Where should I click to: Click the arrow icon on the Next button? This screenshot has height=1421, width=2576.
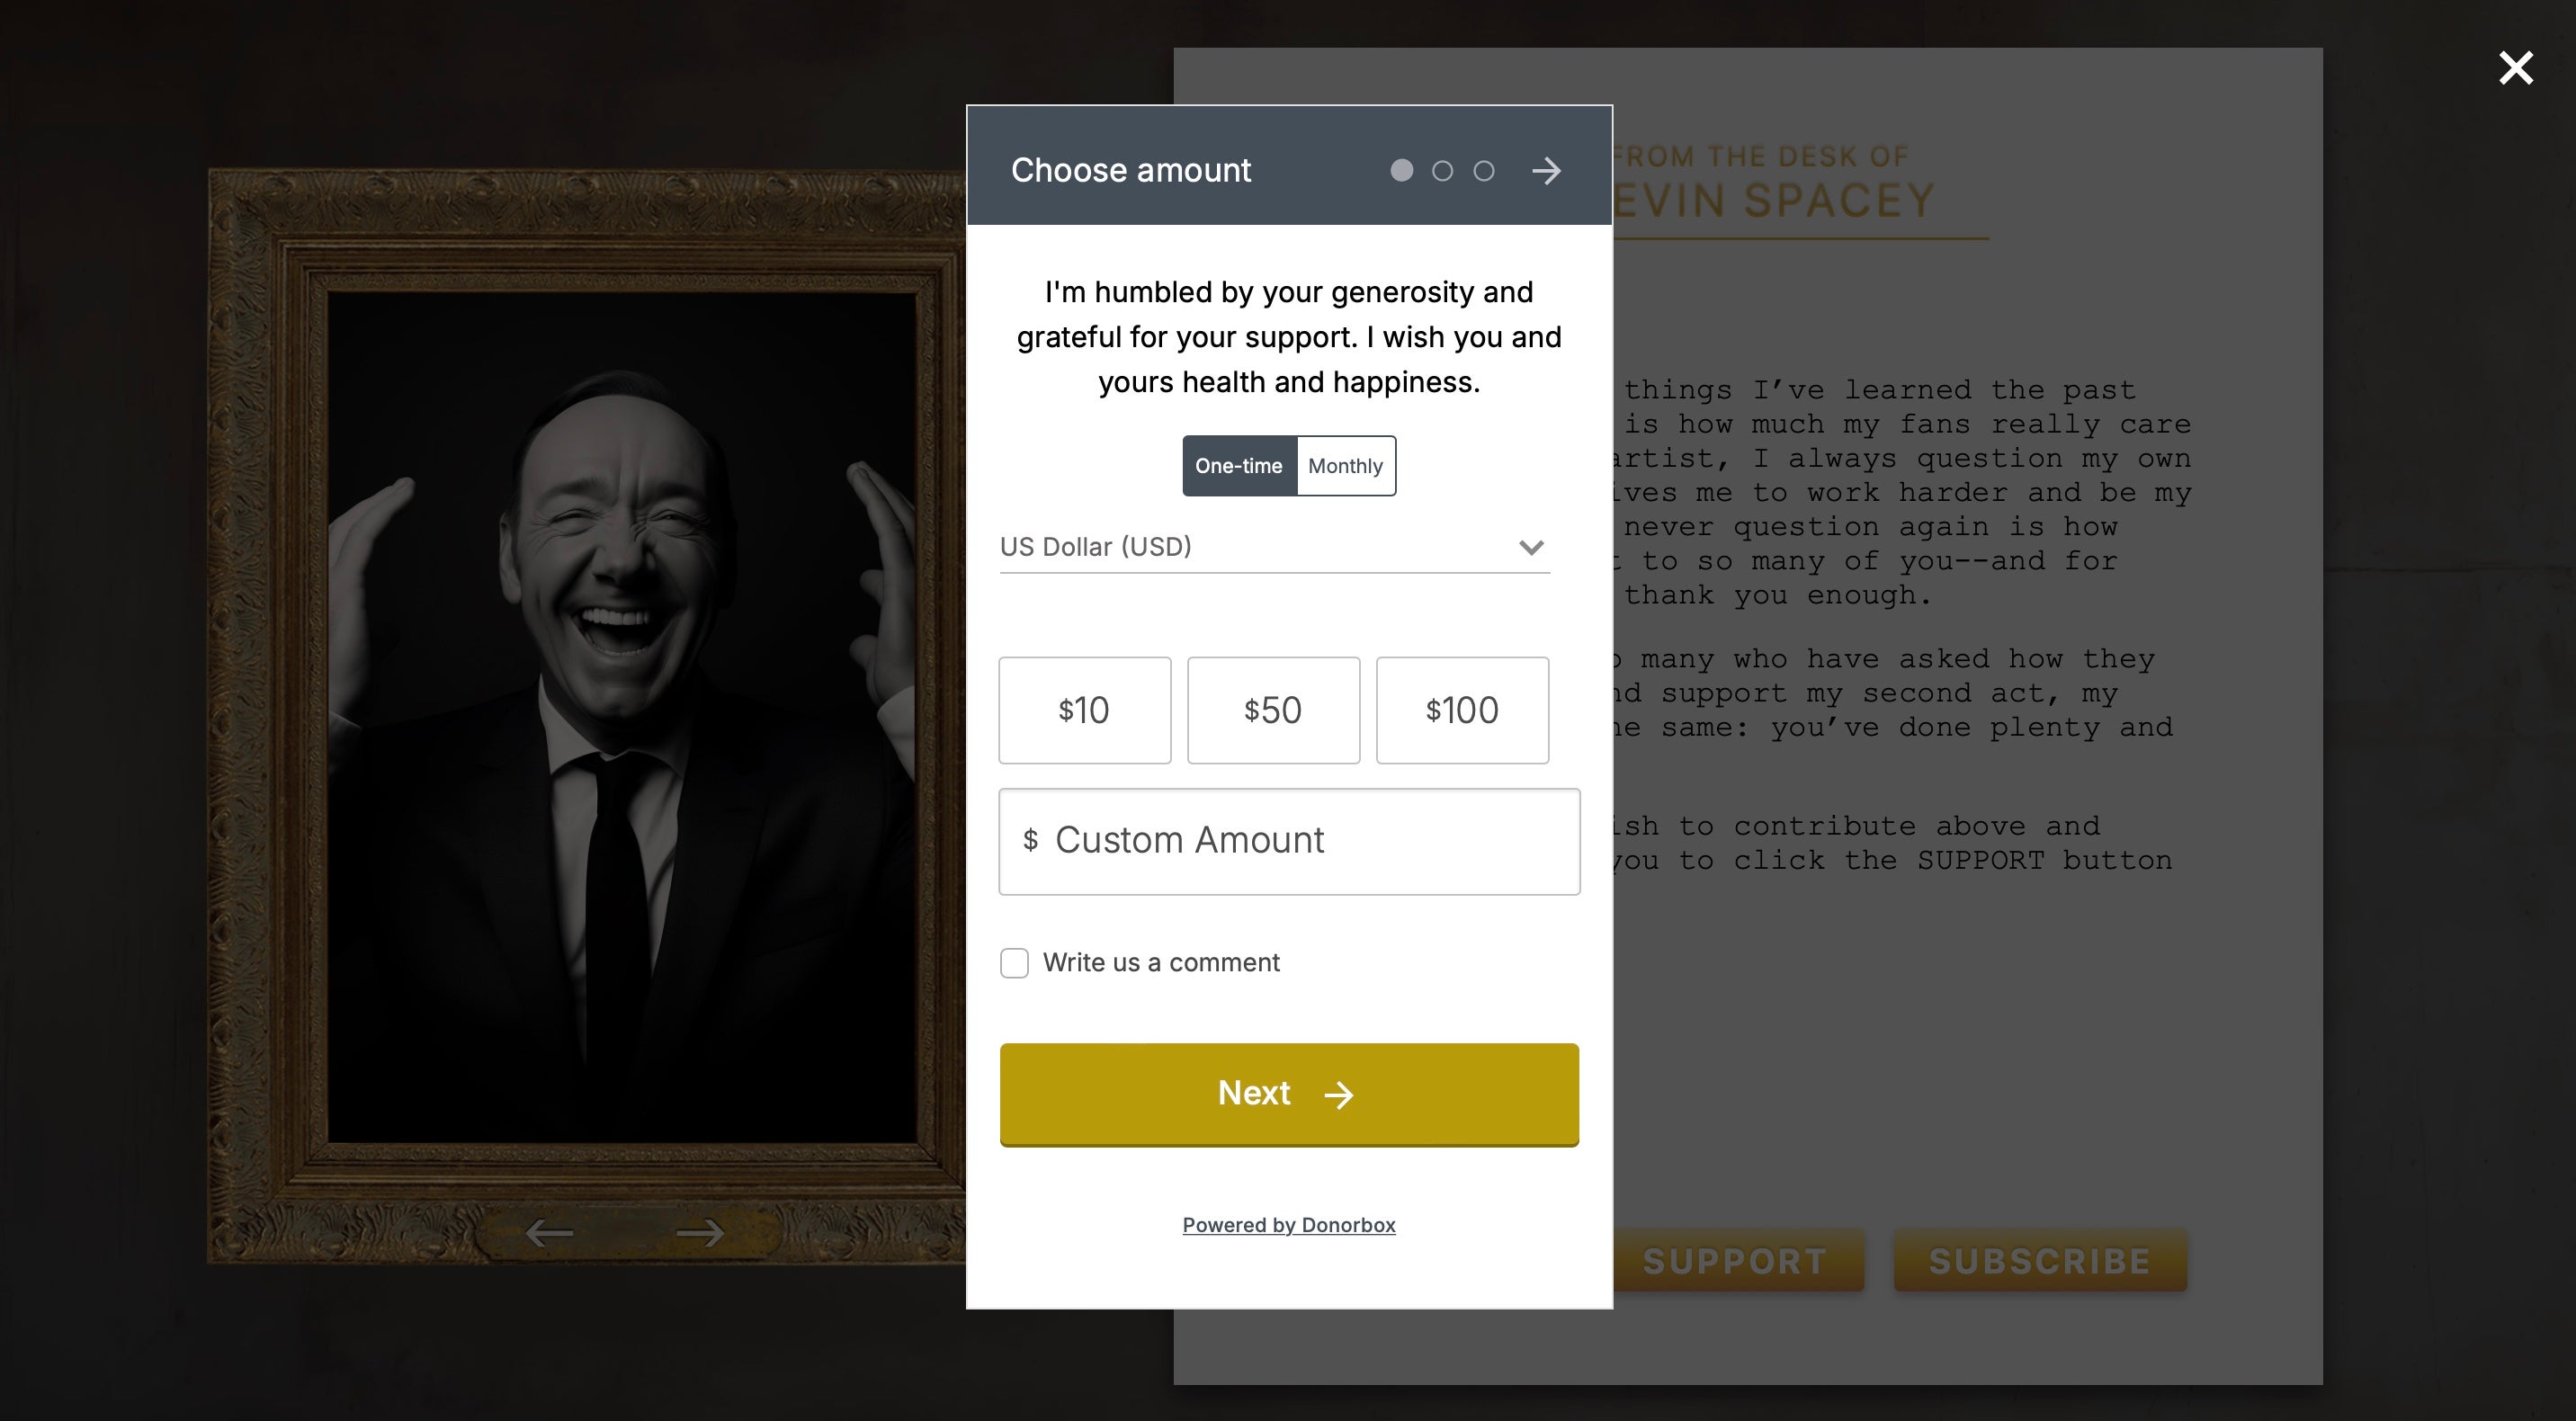pos(1338,1095)
